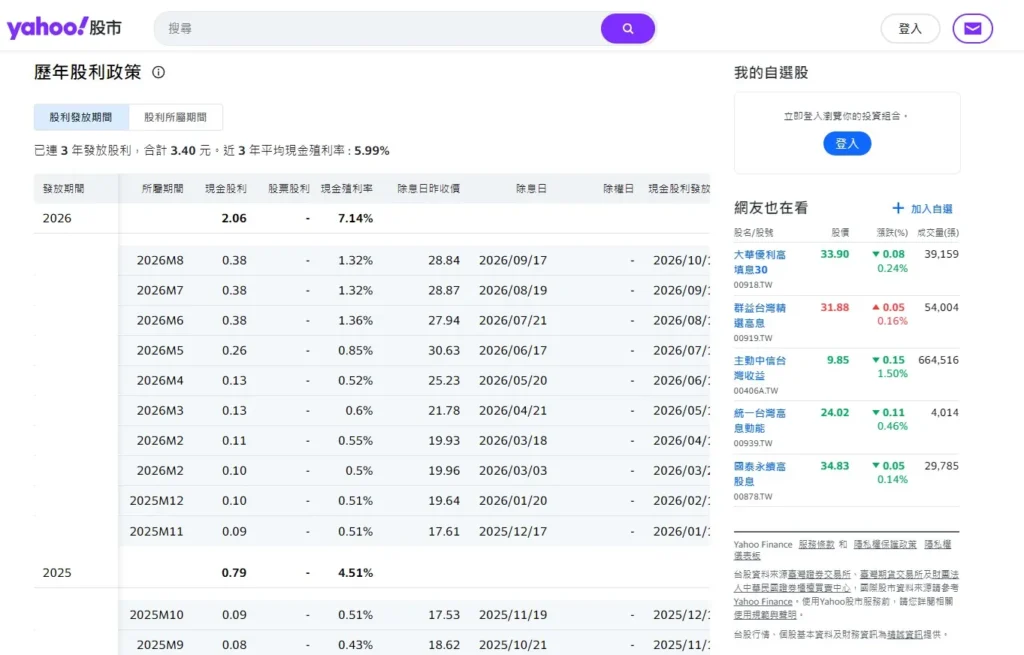Viewport: 1024px width, 655px height.
Task: Click the 2026M7 period cell
Action: pos(160,291)
